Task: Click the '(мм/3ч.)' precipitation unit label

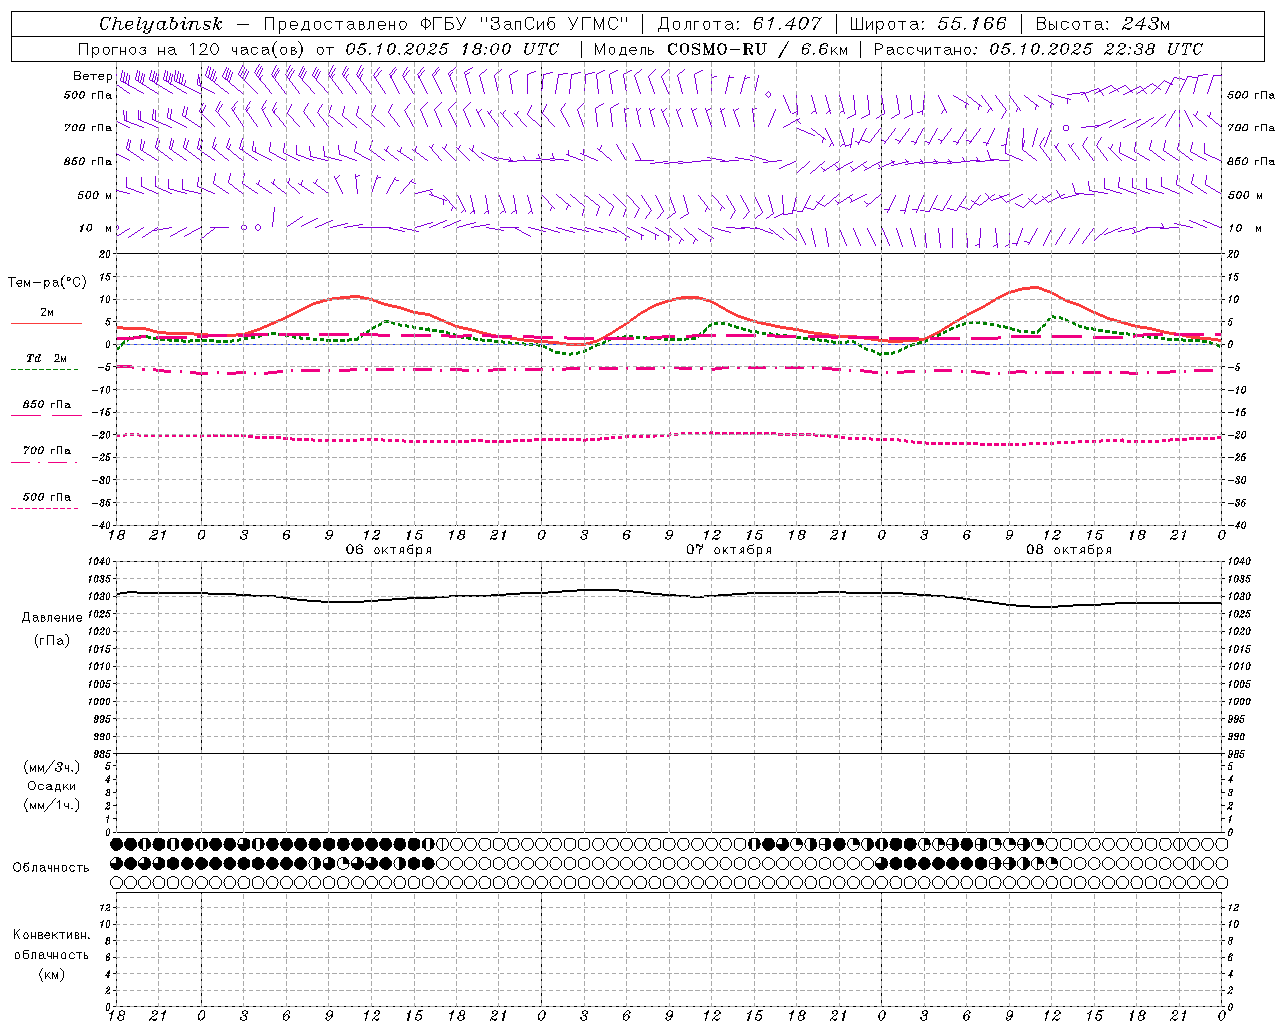Action: 52,767
